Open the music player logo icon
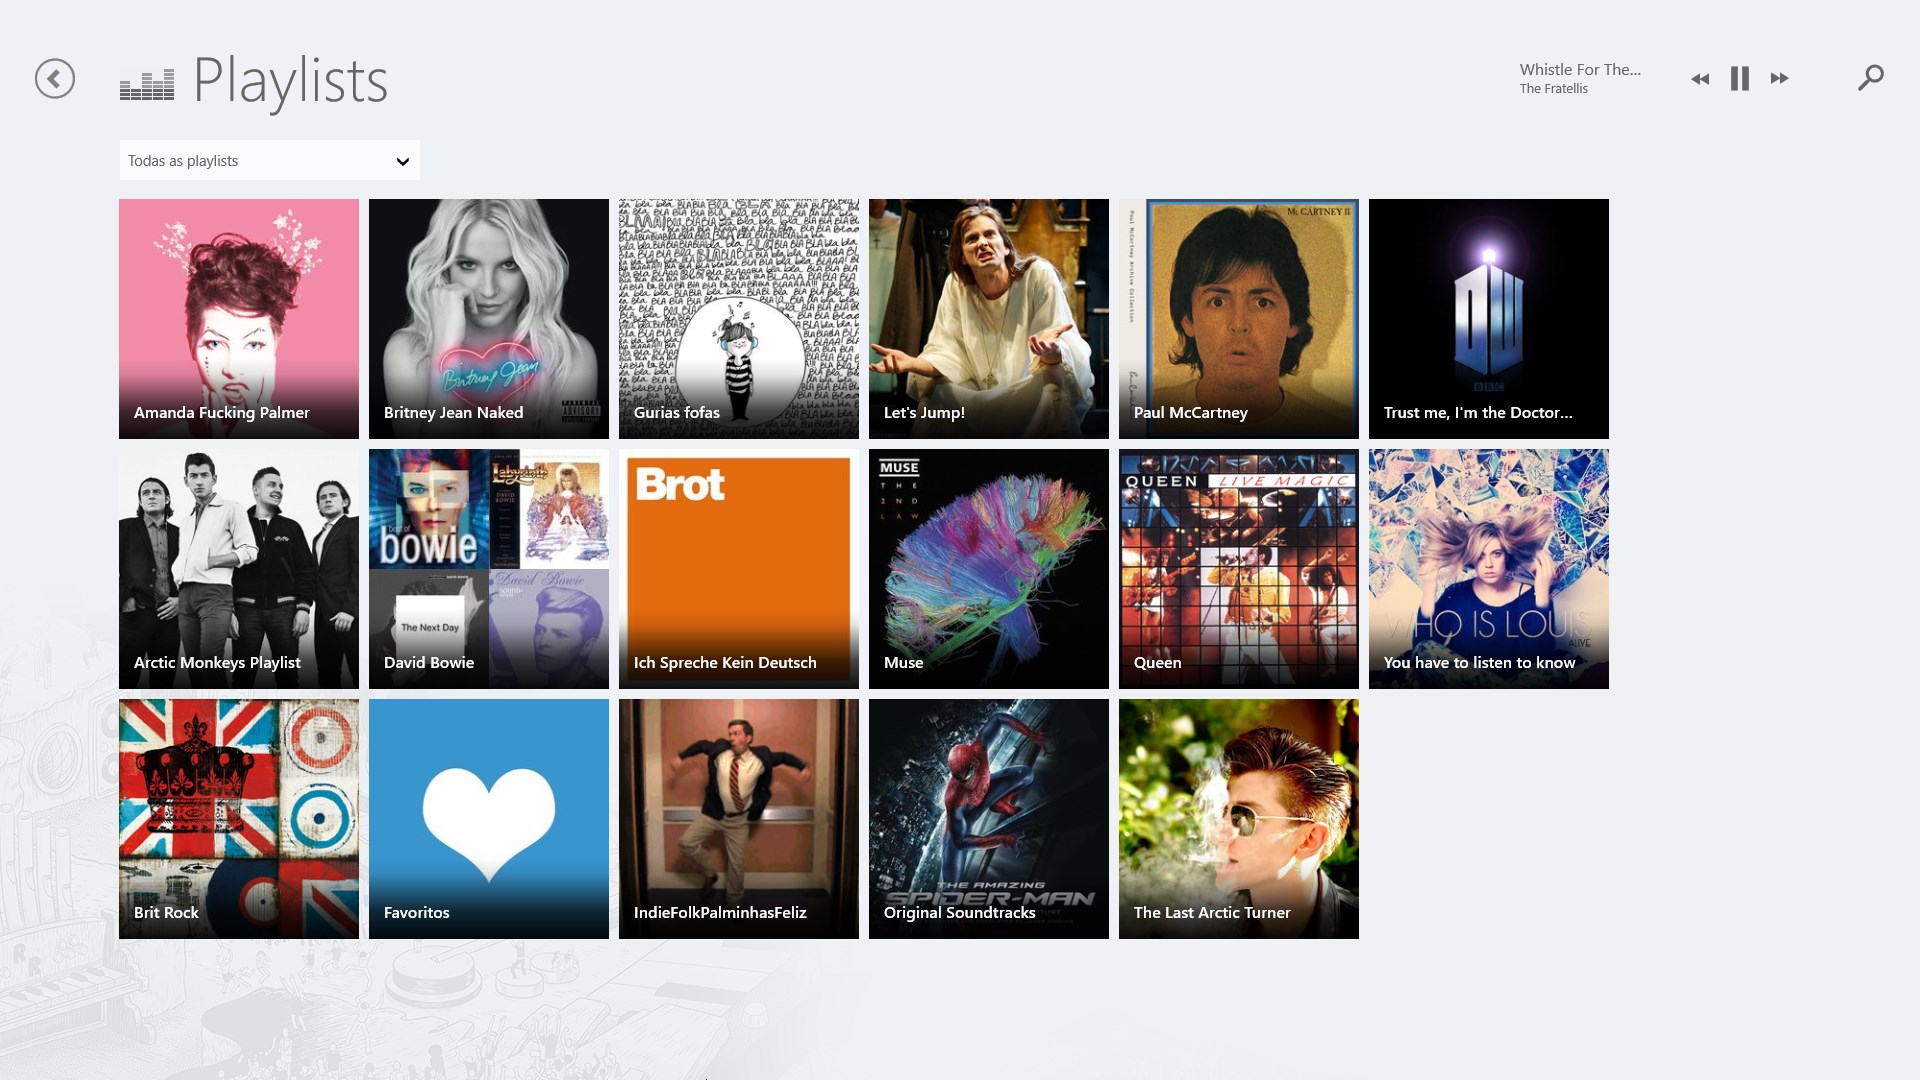1920x1080 pixels. (x=146, y=78)
